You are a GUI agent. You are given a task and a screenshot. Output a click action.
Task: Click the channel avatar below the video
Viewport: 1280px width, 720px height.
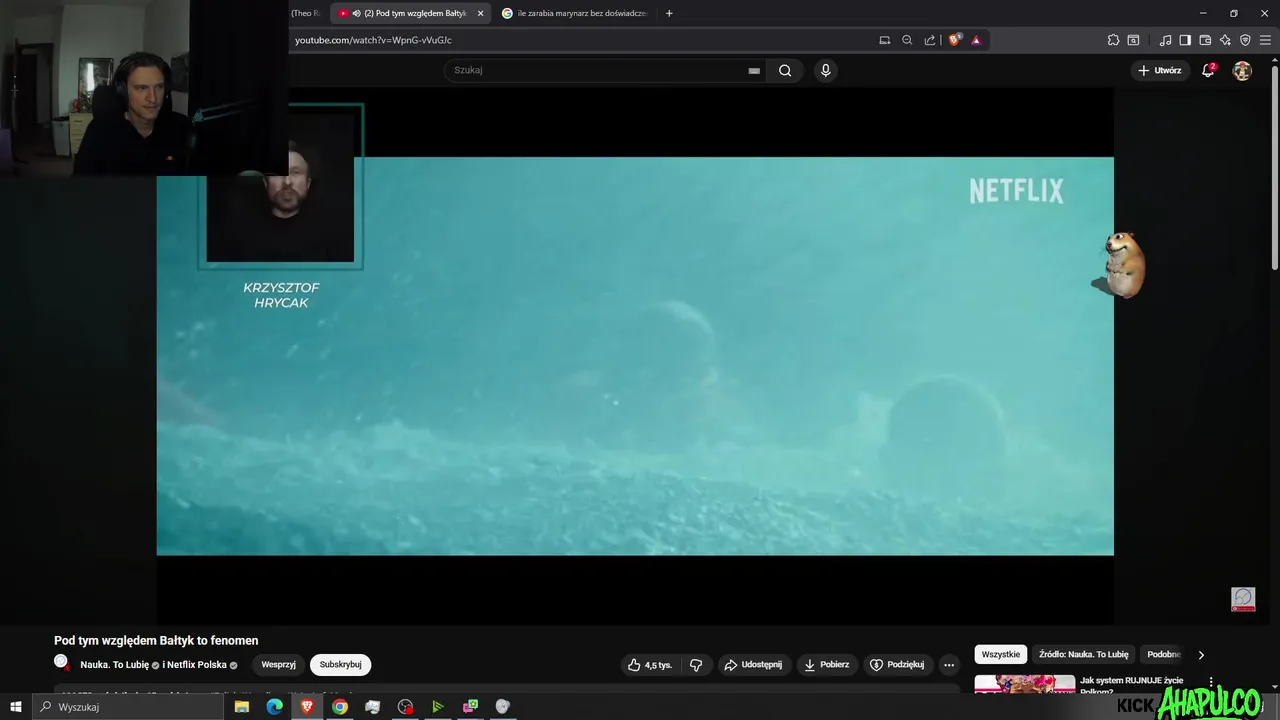click(x=62, y=663)
